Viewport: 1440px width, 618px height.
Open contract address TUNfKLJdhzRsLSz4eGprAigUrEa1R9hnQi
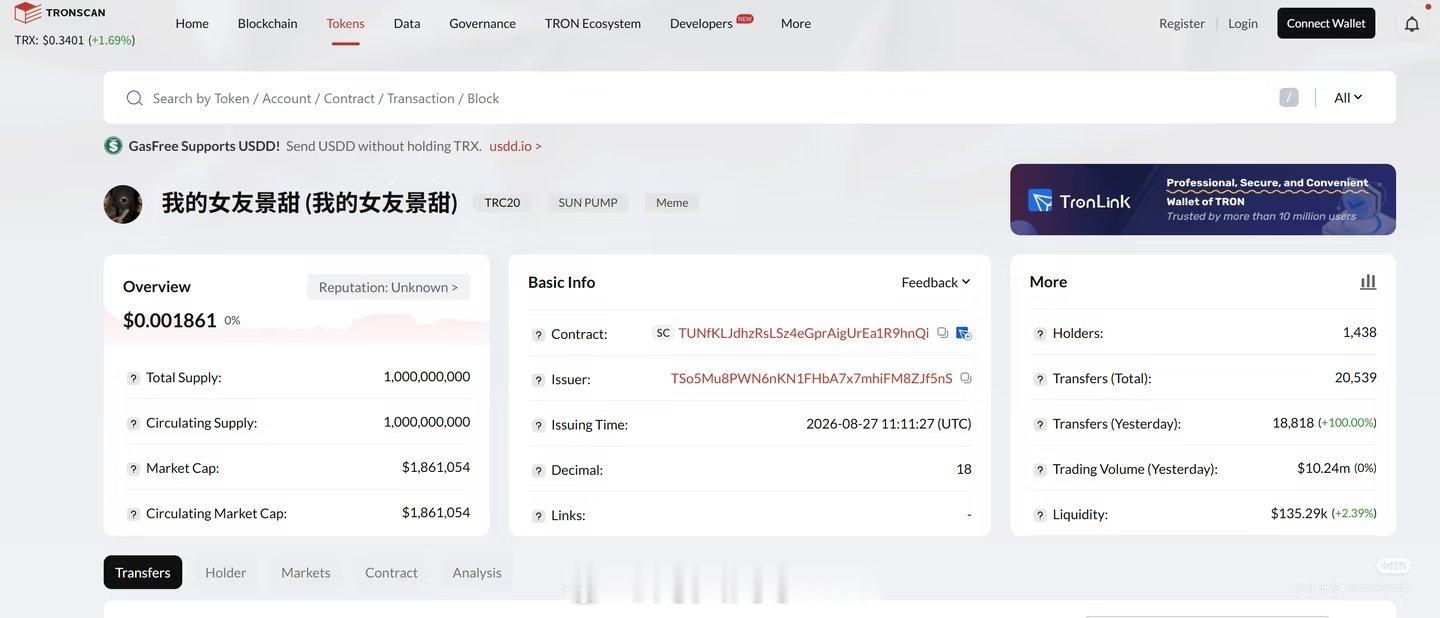click(804, 333)
